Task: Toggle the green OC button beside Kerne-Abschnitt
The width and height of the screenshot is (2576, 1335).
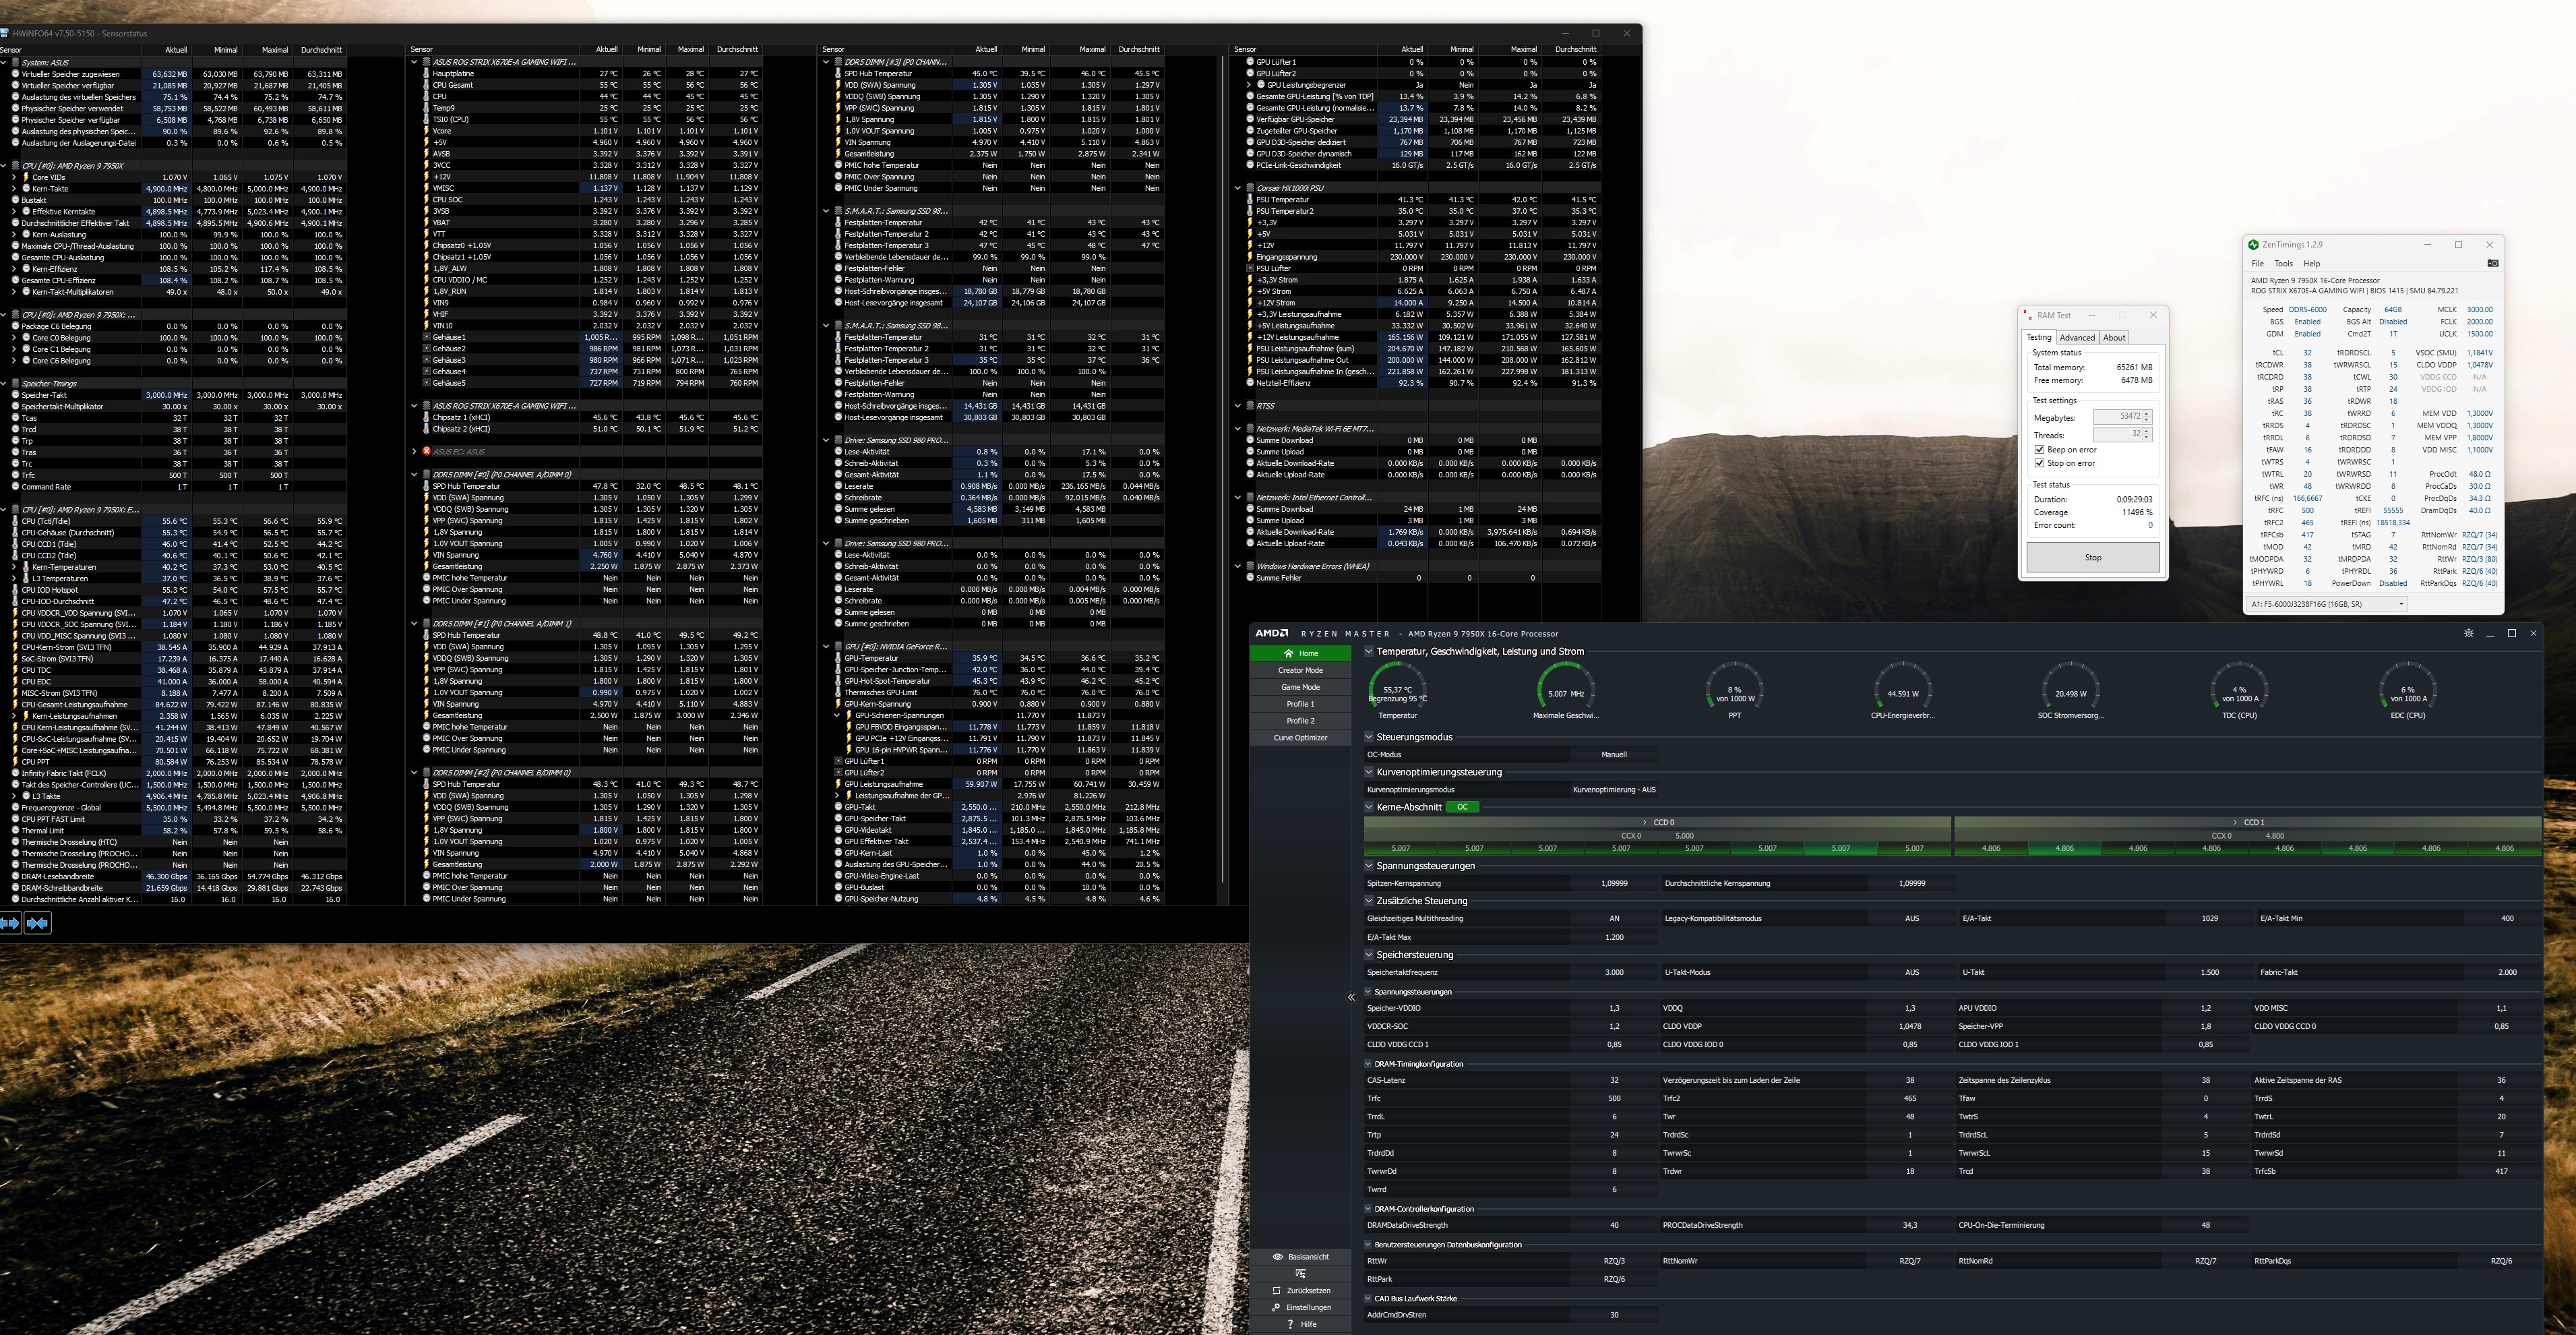Action: coord(1462,807)
